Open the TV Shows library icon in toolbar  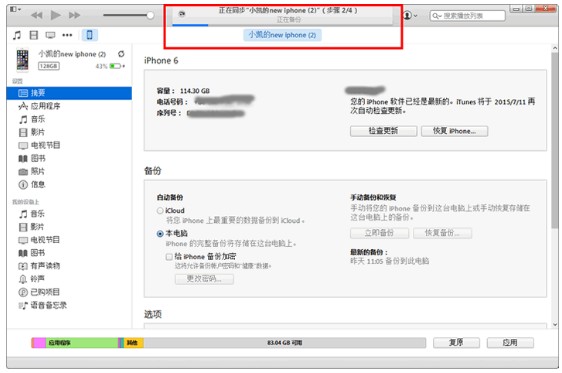50,35
